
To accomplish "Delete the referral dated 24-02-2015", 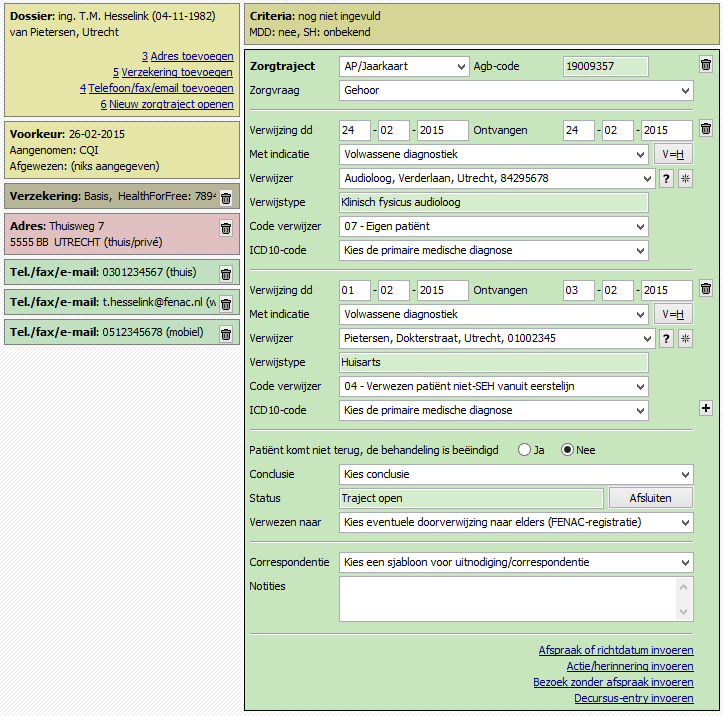I will tap(706, 129).
